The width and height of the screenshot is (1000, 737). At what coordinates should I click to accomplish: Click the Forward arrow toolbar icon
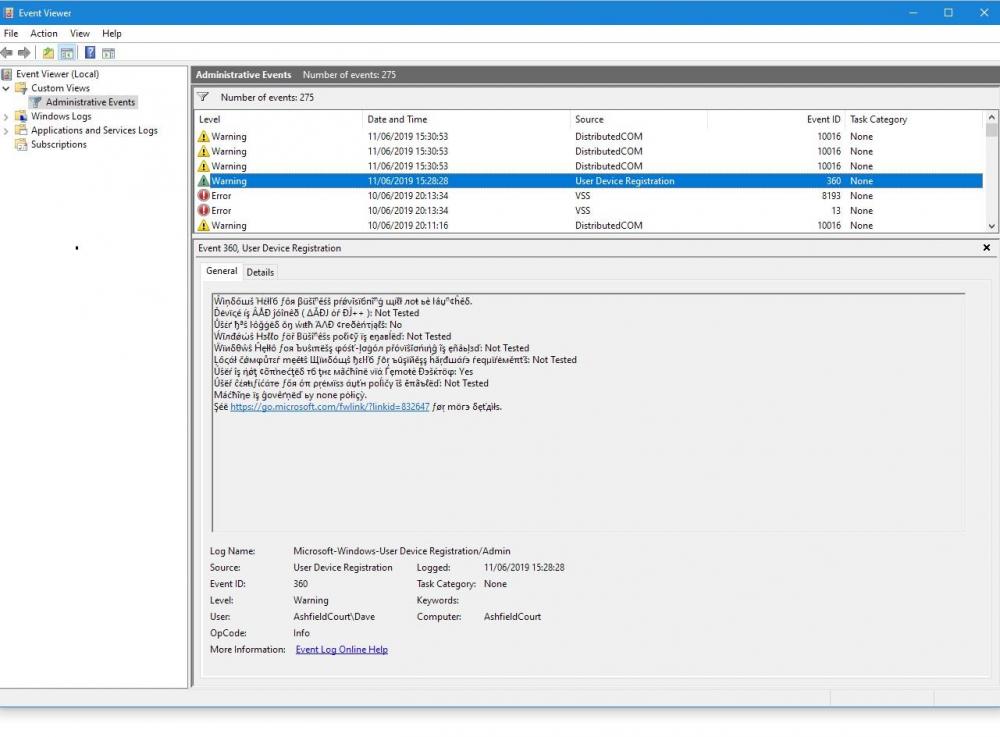click(24, 53)
